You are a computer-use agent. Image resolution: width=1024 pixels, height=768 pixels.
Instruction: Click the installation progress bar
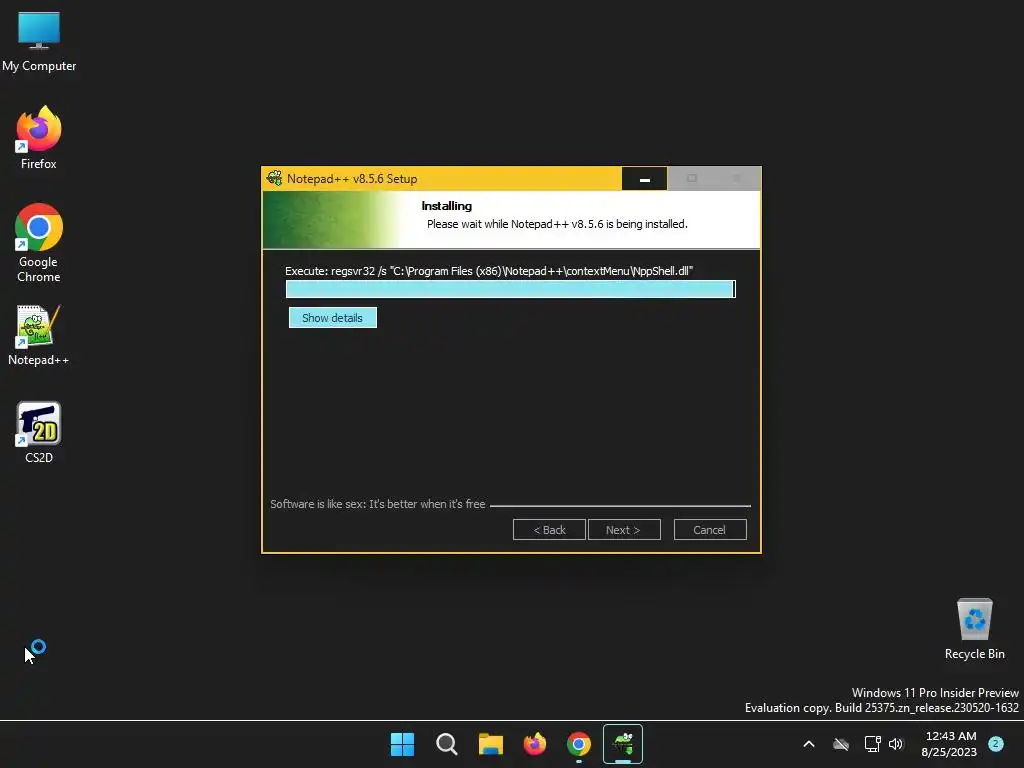pyautogui.click(x=511, y=289)
